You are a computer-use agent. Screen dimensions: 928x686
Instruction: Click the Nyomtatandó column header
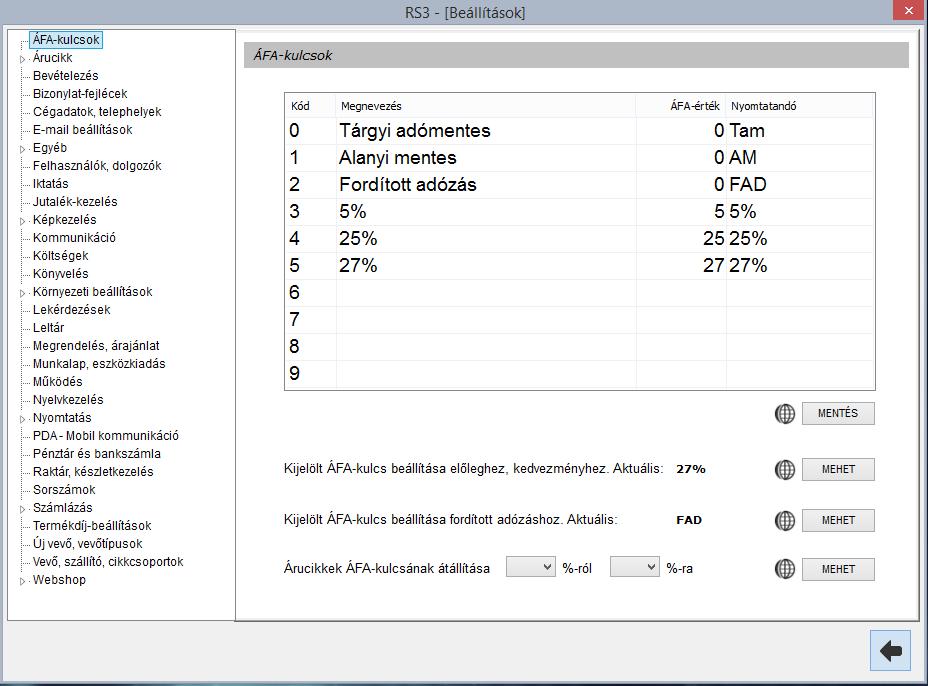point(800,106)
